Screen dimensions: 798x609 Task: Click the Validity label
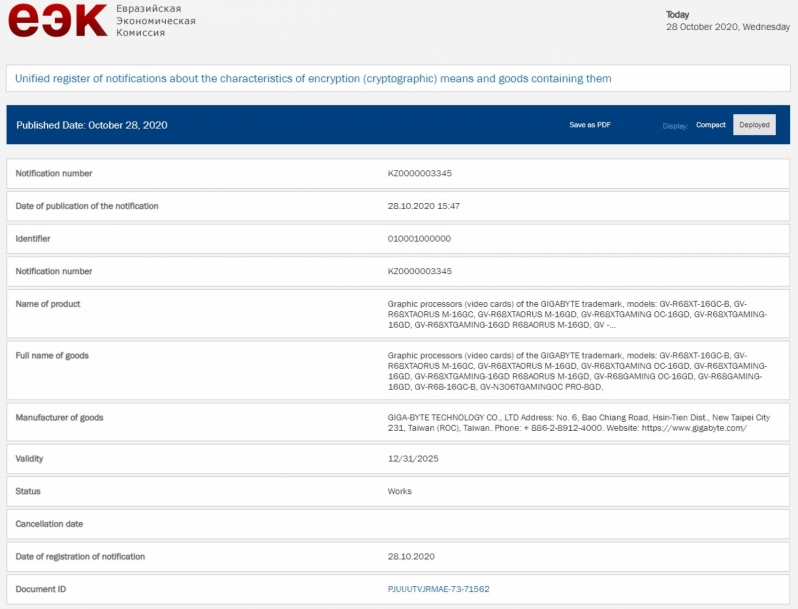[x=29, y=459]
